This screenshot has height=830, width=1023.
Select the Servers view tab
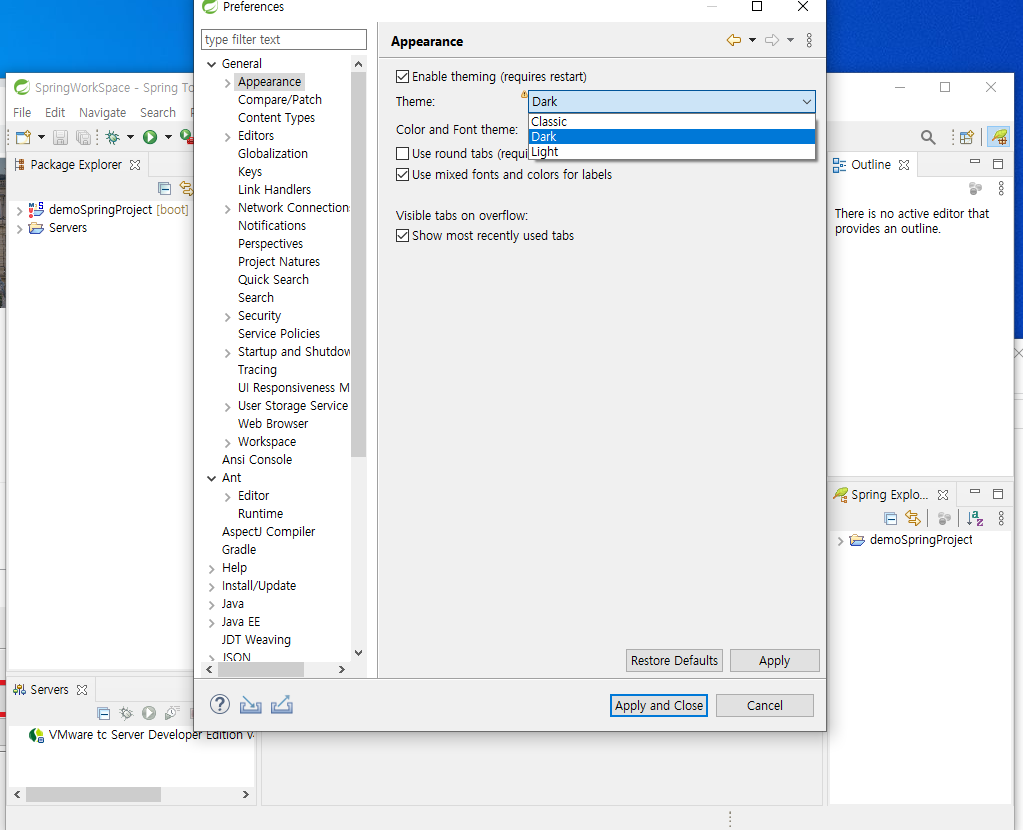pyautogui.click(x=49, y=690)
